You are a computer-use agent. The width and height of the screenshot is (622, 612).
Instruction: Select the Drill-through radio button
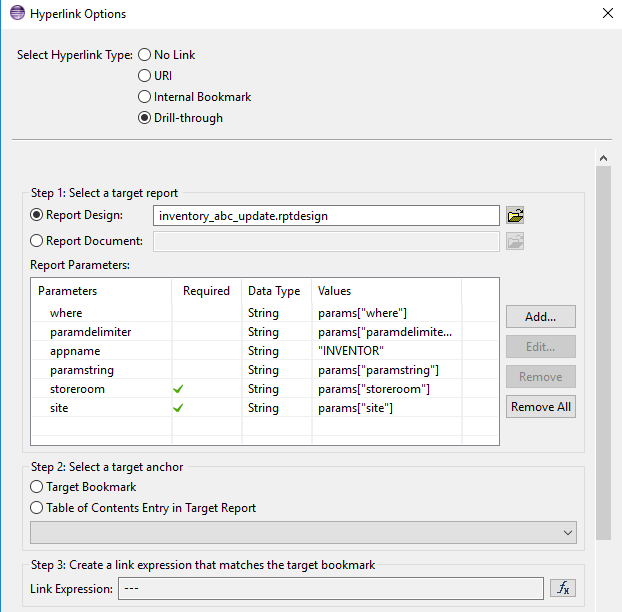144,118
